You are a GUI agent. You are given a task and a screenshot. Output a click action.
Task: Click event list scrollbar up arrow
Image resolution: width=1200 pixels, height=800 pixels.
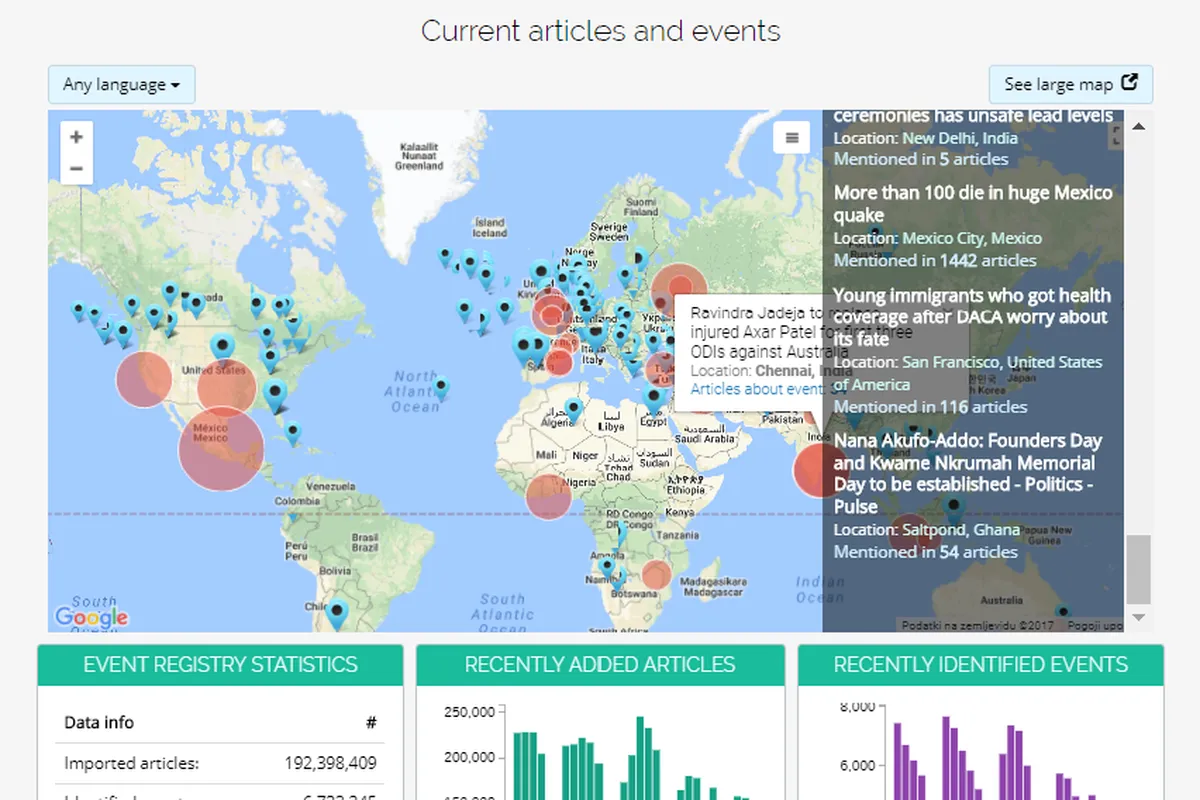(x=1138, y=126)
